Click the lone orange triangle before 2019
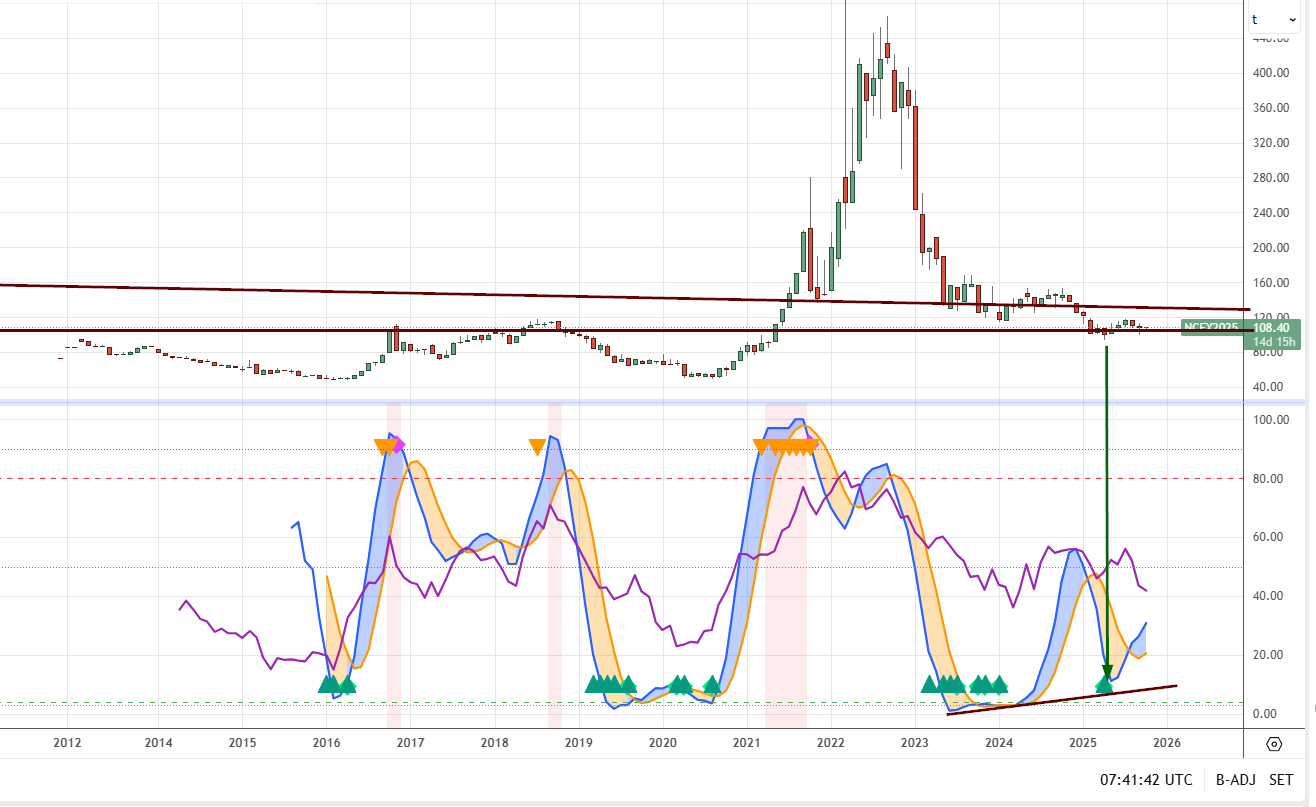This screenshot has height=807, width=1316. (x=537, y=447)
